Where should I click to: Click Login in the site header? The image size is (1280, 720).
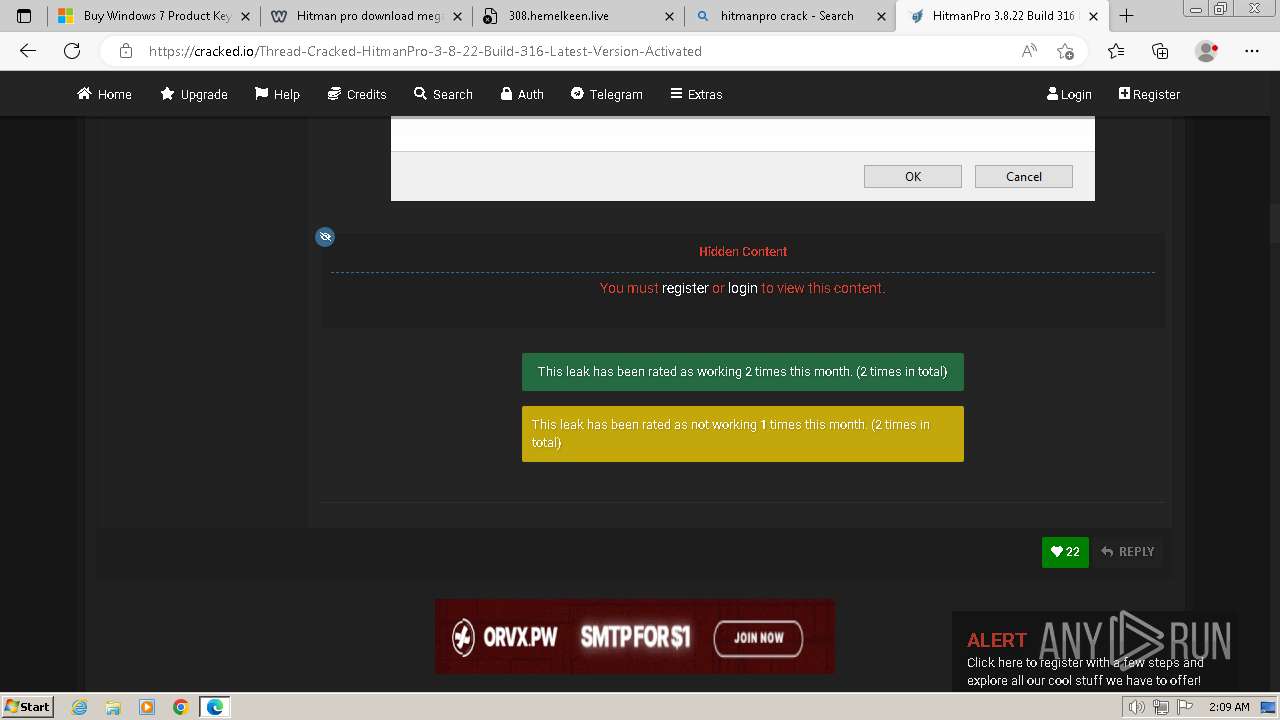click(1069, 94)
